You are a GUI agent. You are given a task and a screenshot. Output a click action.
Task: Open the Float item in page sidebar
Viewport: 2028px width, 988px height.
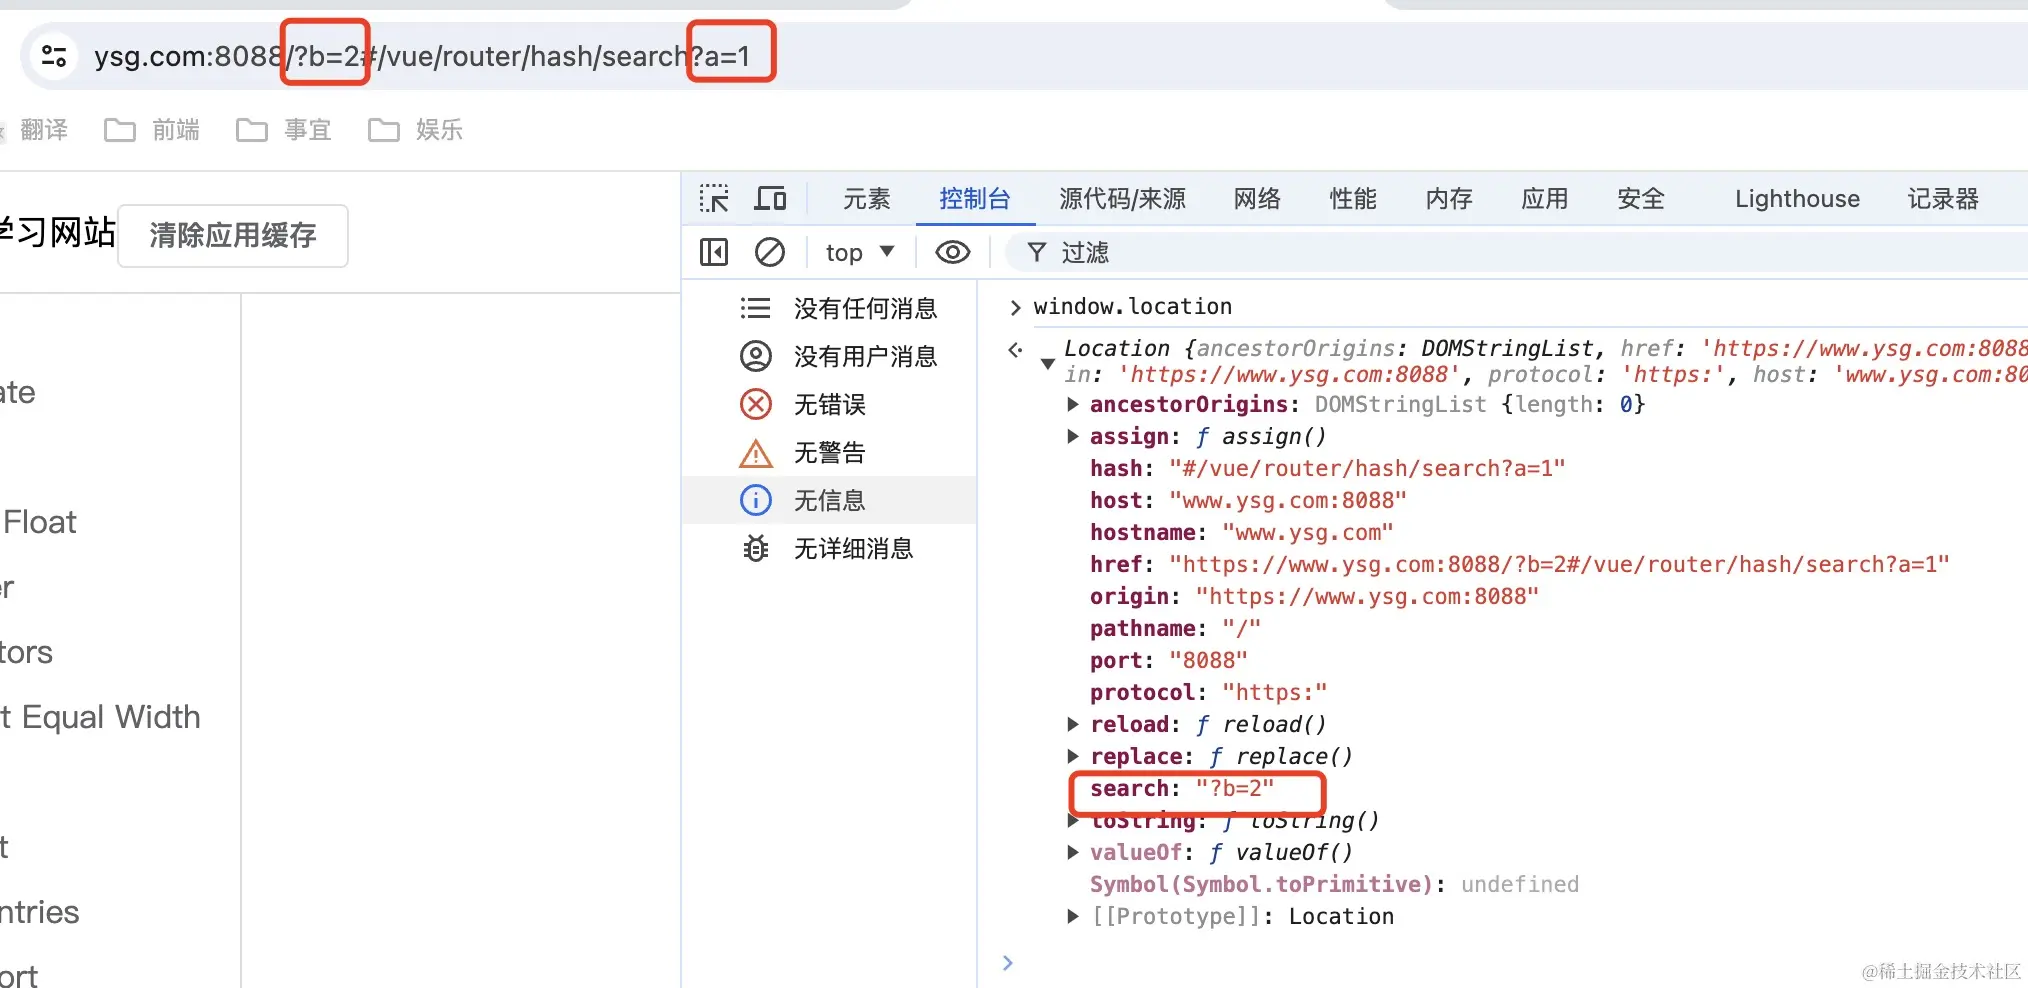click(40, 522)
